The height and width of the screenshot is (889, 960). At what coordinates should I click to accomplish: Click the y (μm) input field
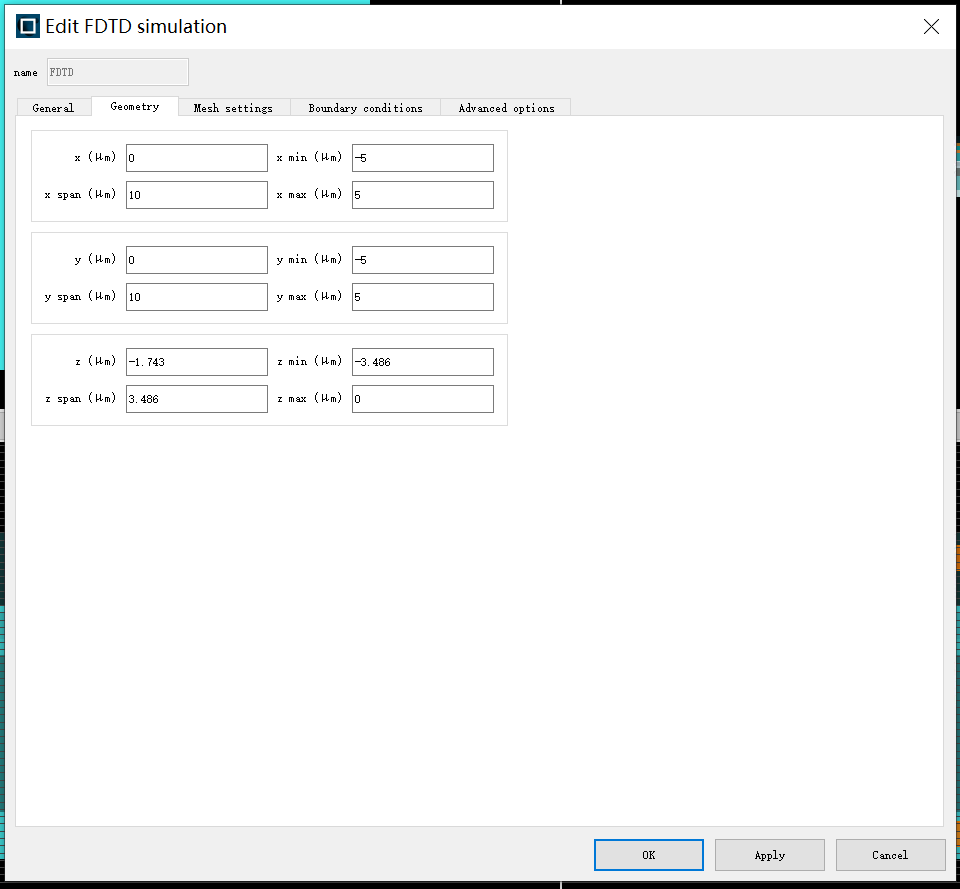coord(197,260)
